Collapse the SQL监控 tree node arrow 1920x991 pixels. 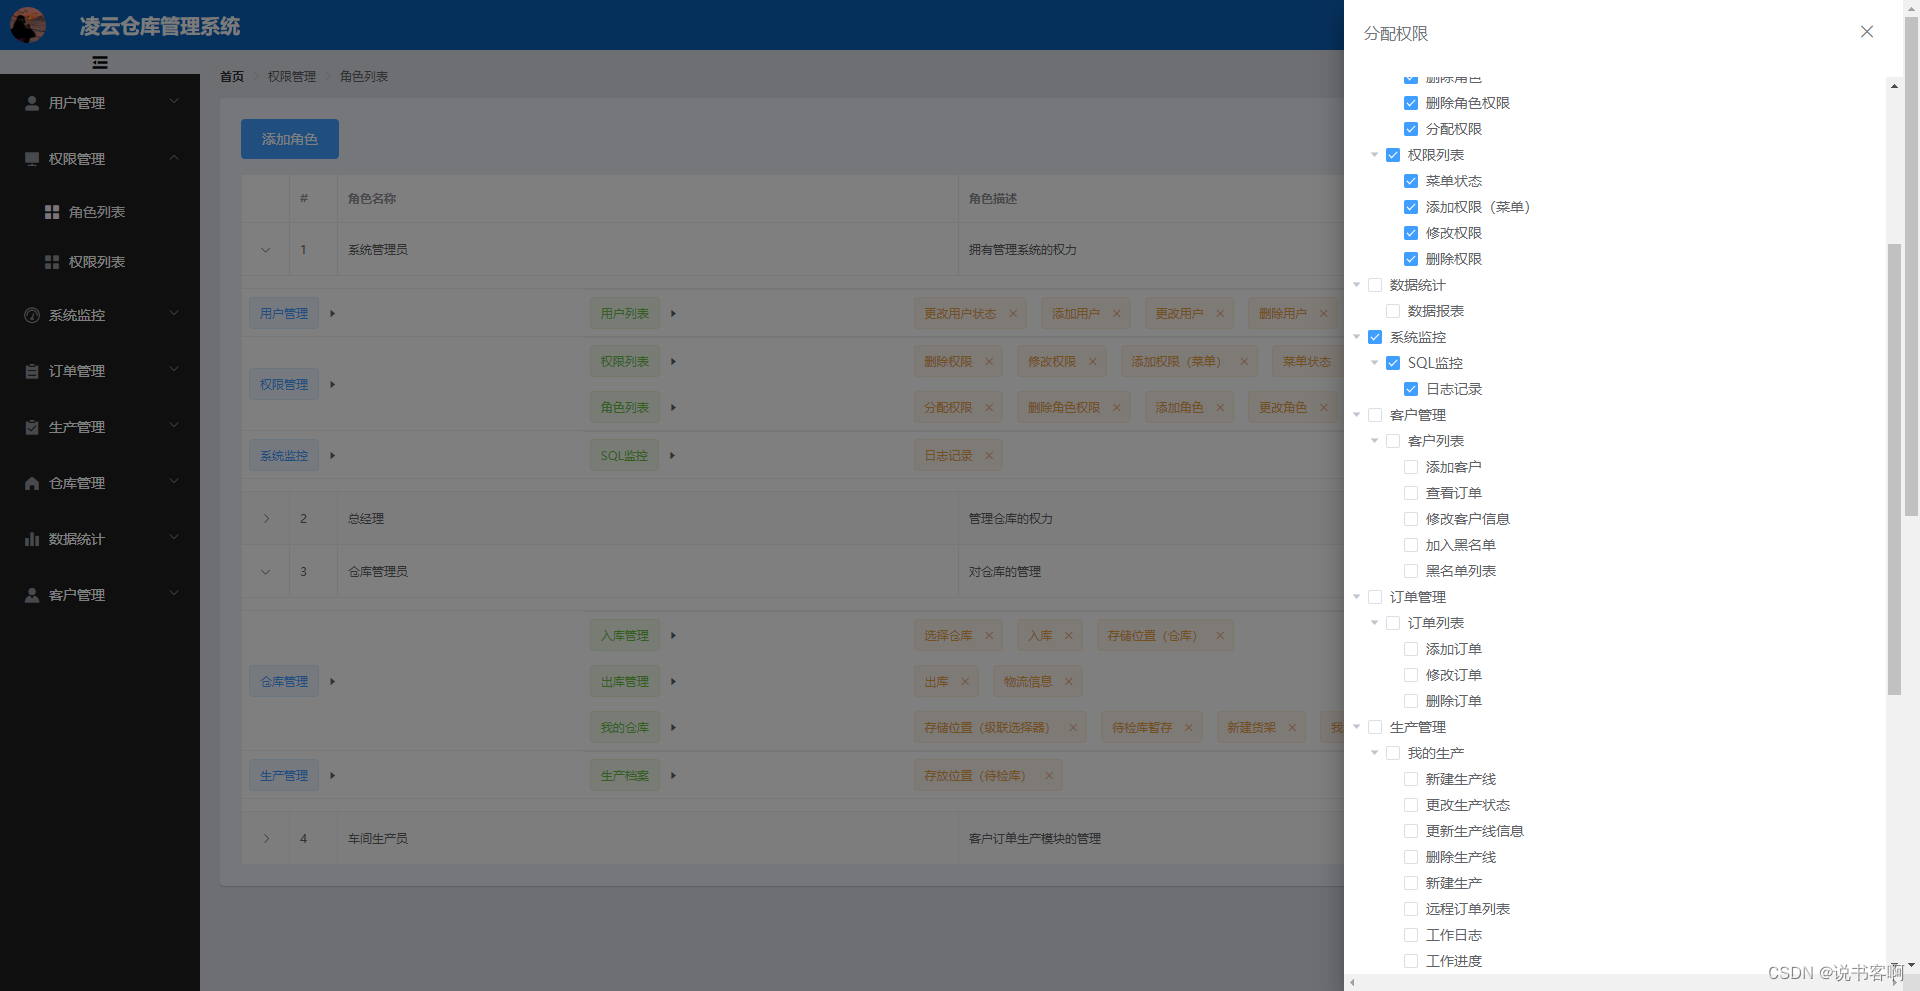point(1375,363)
